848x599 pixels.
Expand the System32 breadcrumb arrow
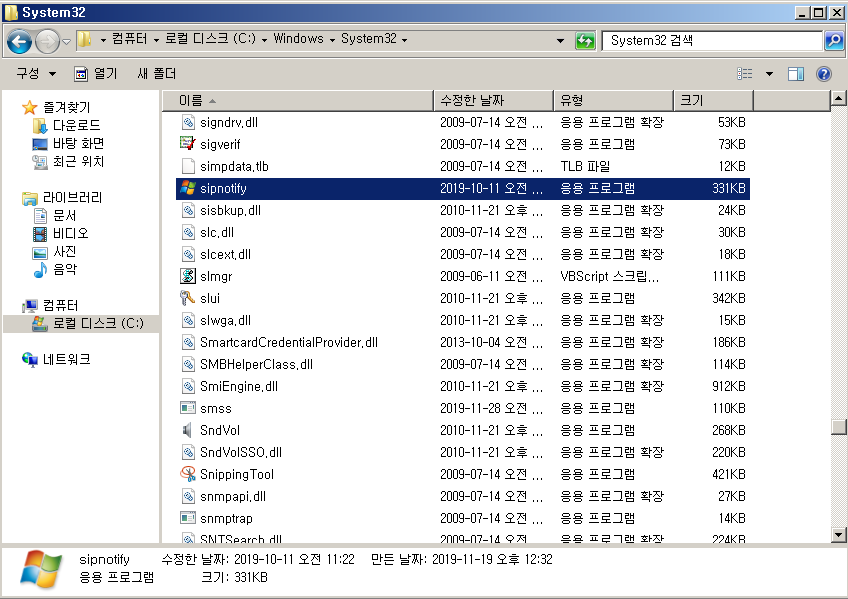tap(405, 39)
